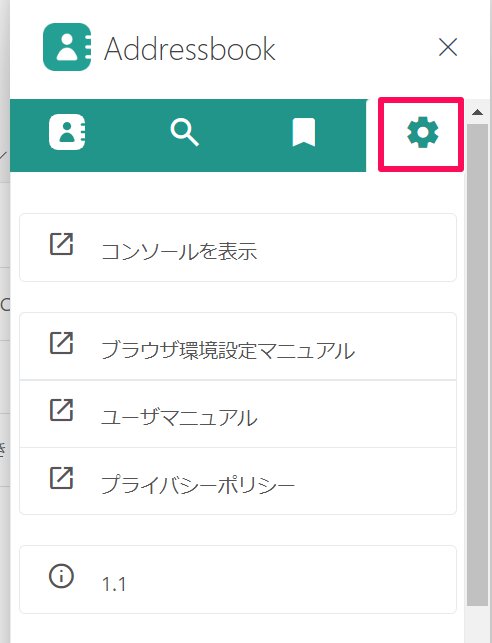Click external link icon beside ブラウザ環境設定マニュアル
Screen dimensions: 492x643
[x=62, y=343]
